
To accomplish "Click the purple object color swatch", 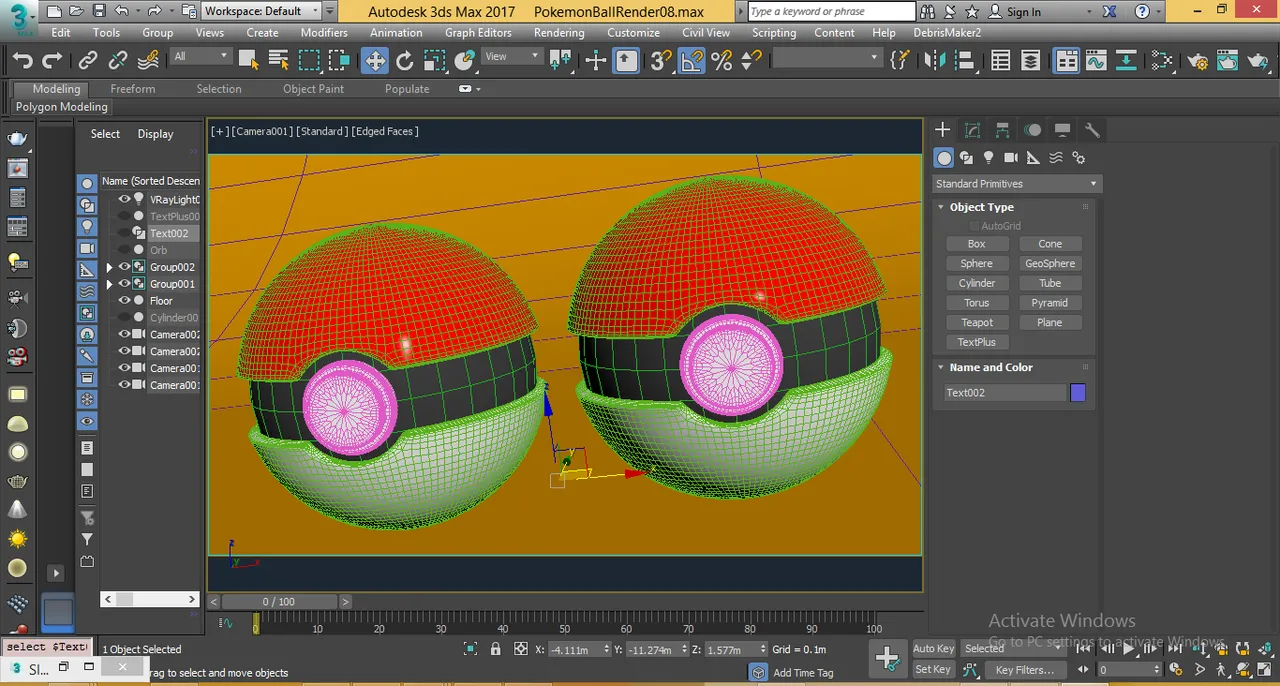I will click(1078, 393).
